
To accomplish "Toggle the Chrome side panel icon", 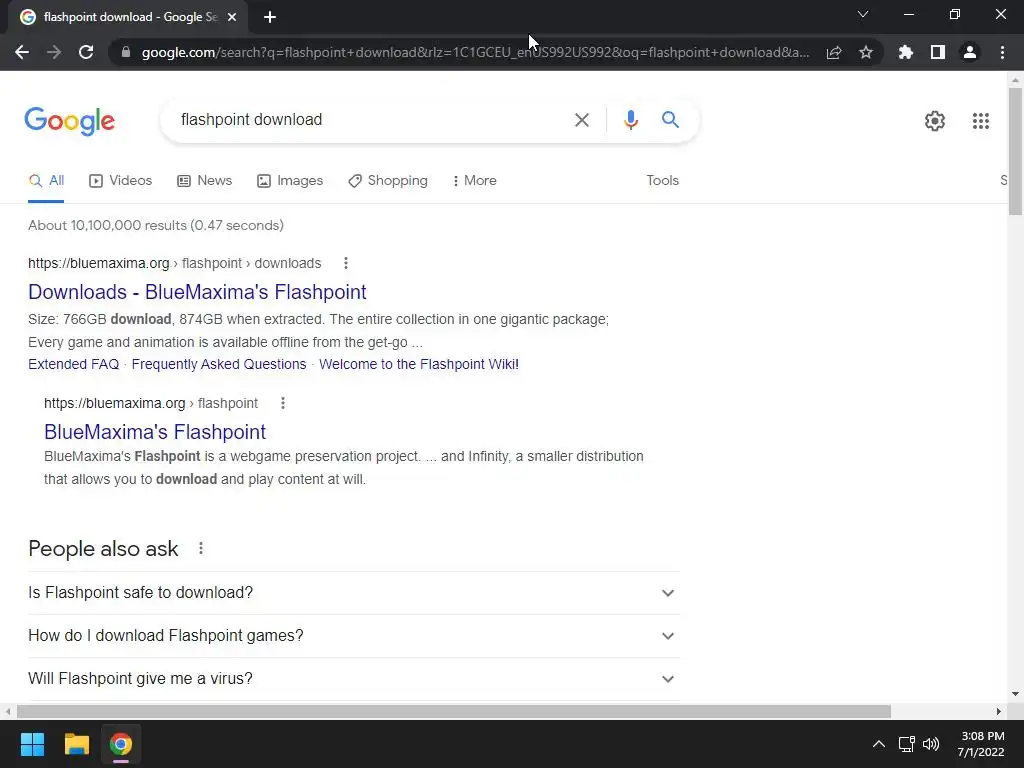I will click(938, 52).
